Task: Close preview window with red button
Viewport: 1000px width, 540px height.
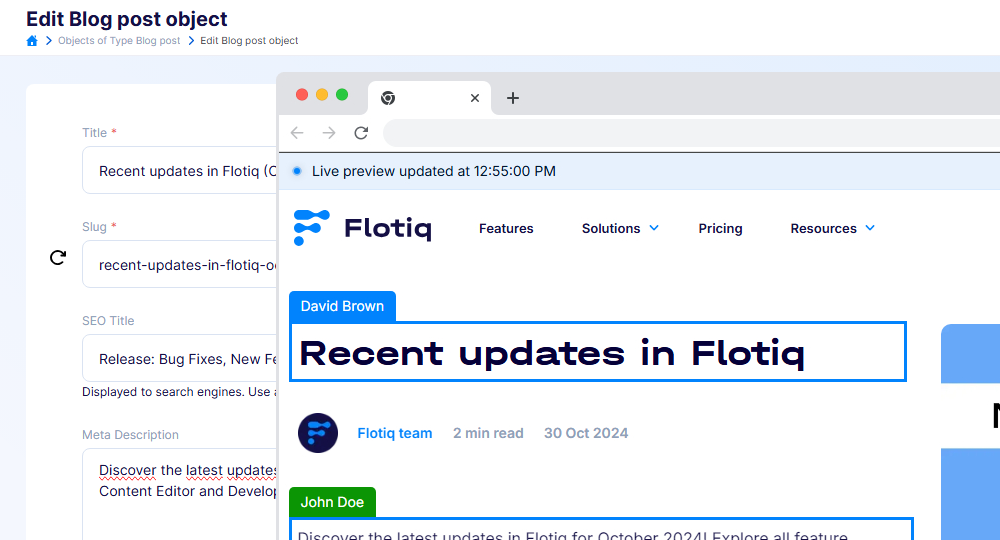Action: tap(302, 94)
